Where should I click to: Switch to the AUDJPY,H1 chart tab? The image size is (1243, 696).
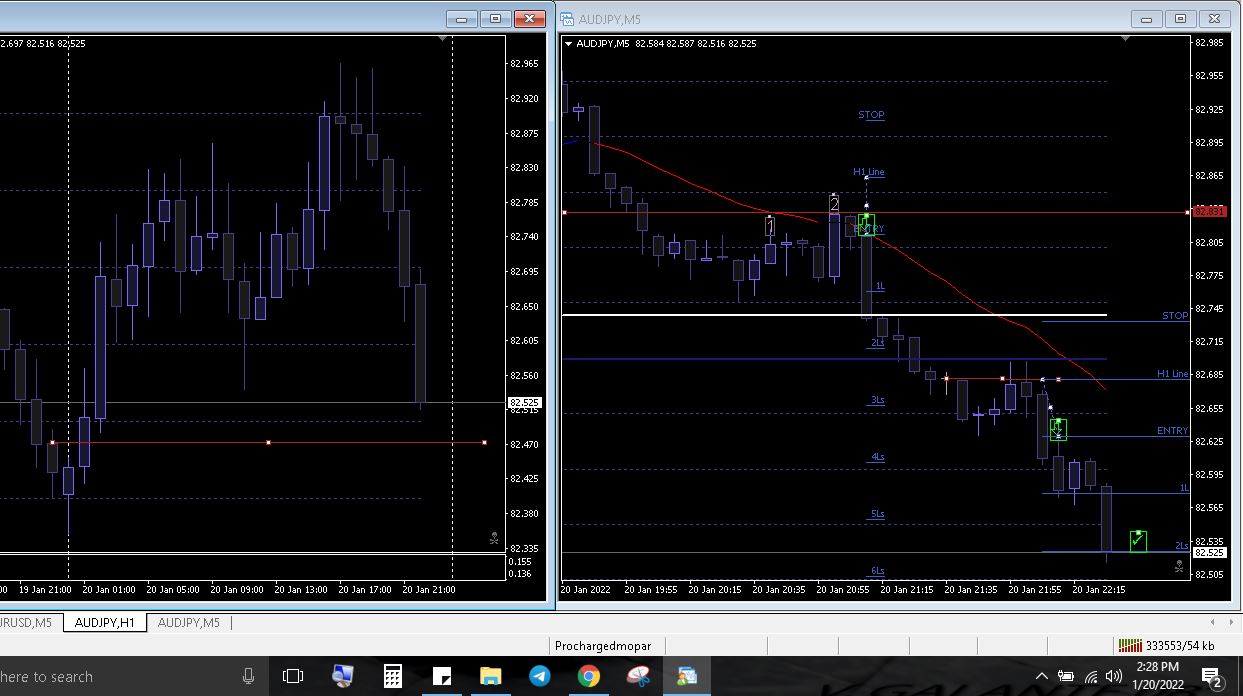coord(105,623)
